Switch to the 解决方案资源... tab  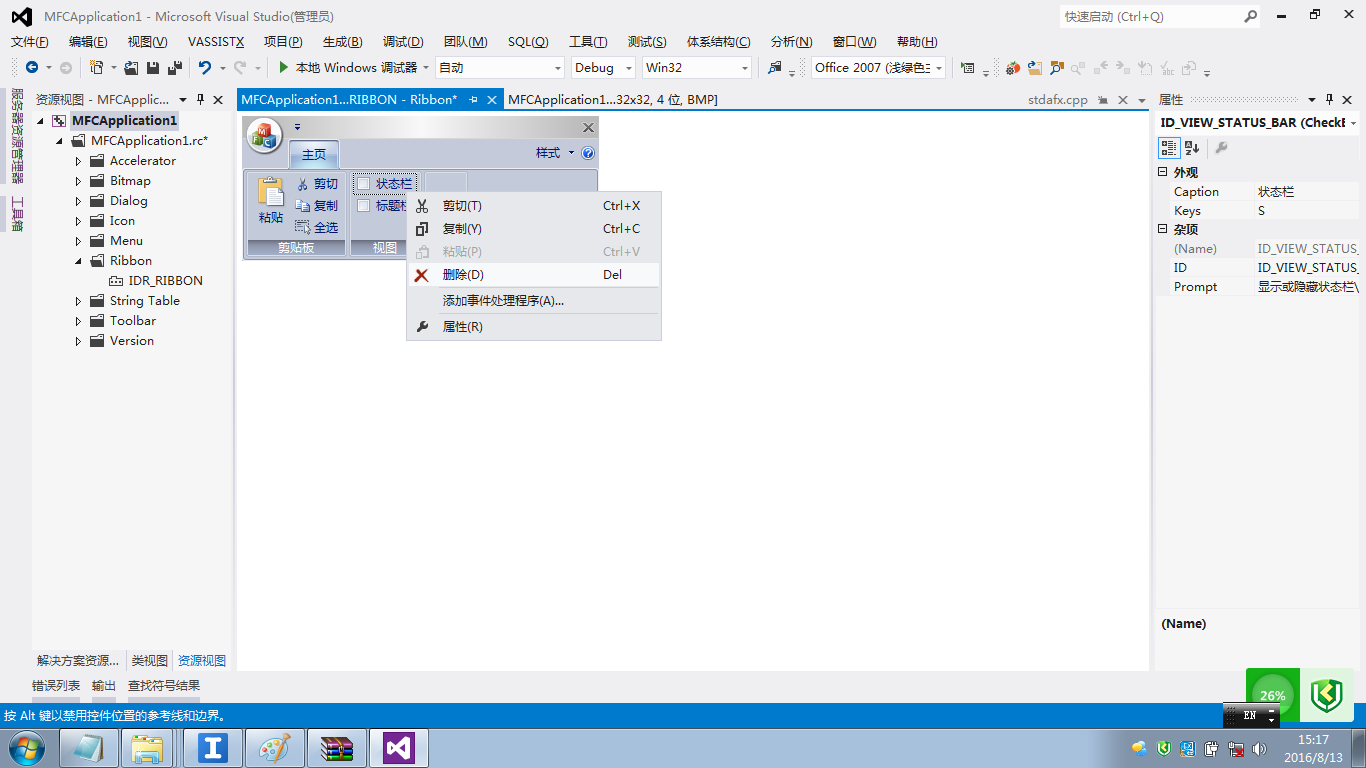tap(78, 661)
